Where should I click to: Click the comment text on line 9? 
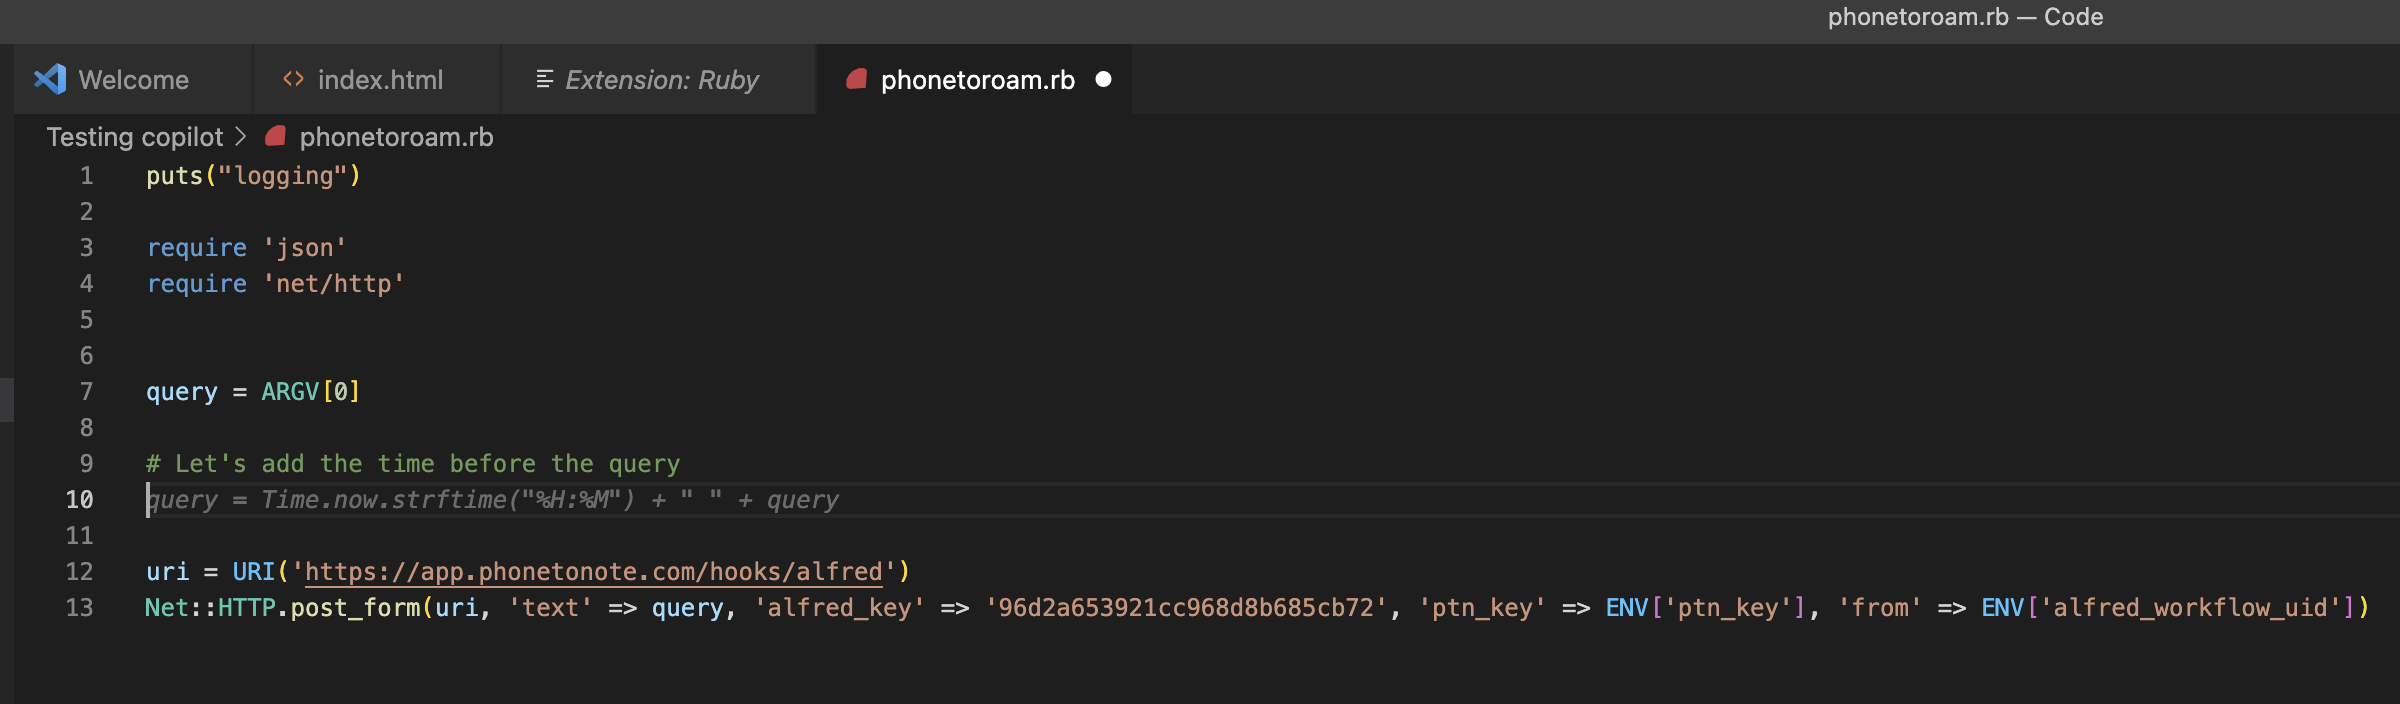413,464
